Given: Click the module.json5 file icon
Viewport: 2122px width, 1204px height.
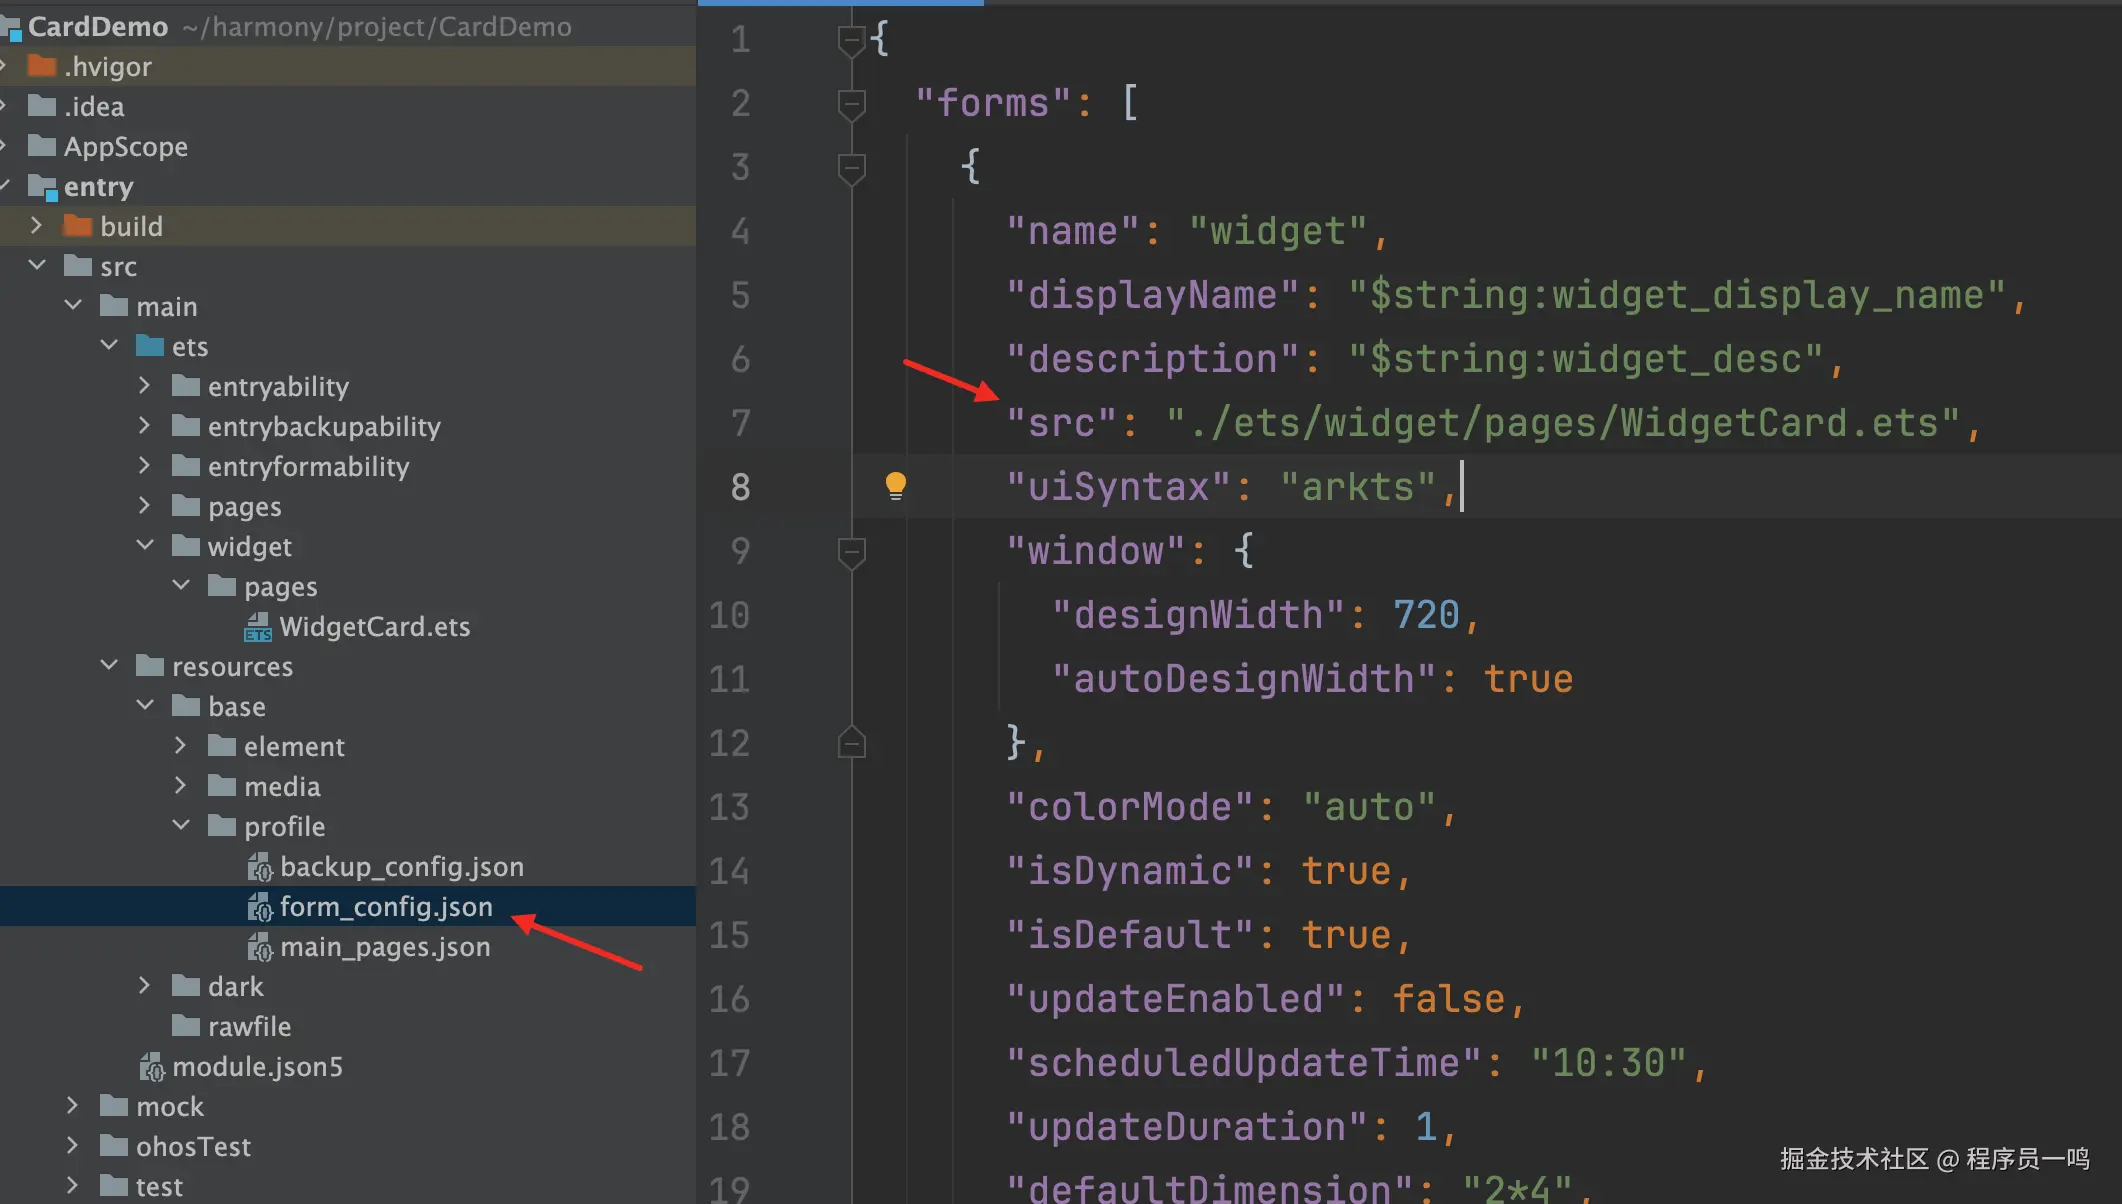Looking at the screenshot, I should point(152,1067).
